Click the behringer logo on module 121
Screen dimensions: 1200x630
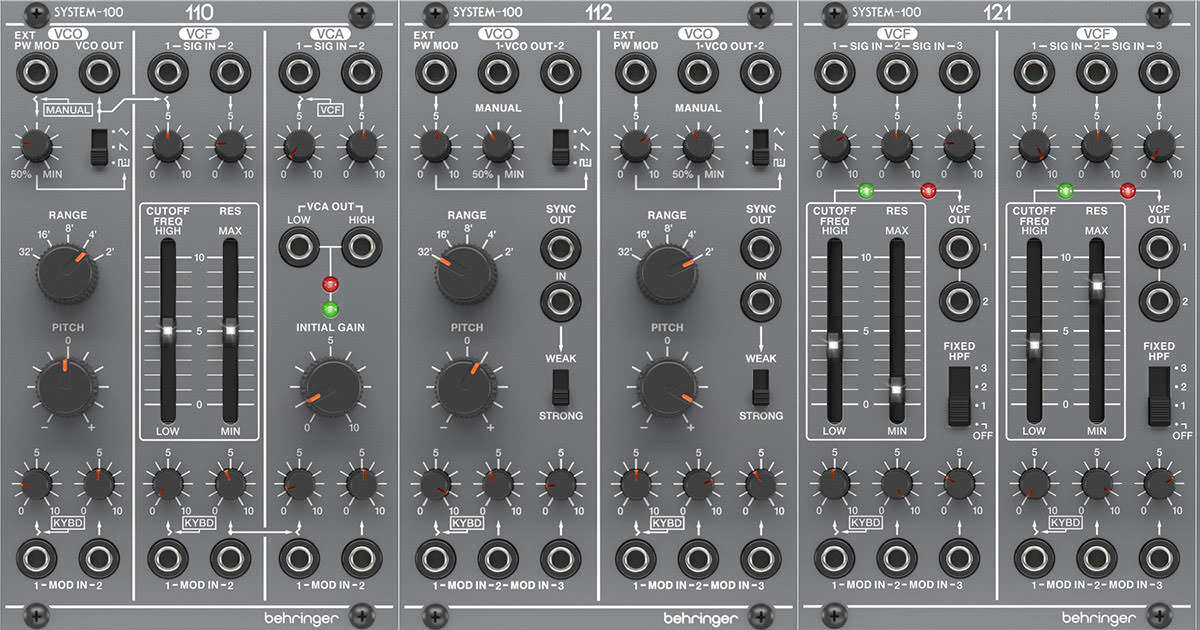pos(1098,617)
